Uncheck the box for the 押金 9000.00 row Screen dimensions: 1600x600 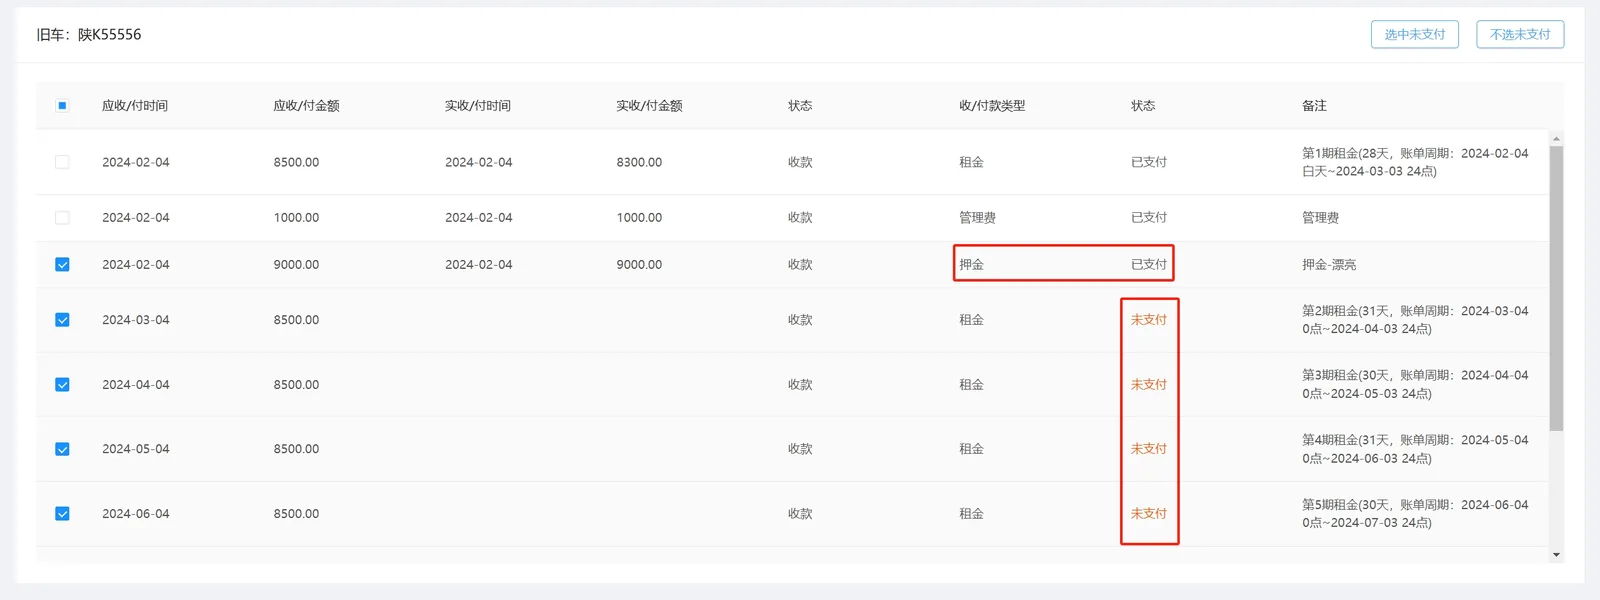coord(62,265)
